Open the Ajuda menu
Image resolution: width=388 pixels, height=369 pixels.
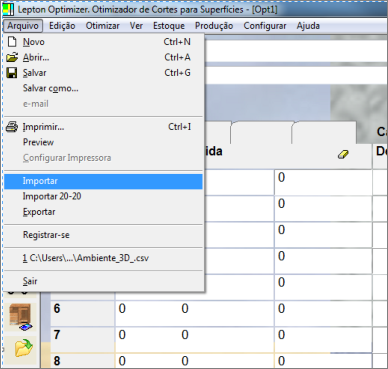pos(308,26)
